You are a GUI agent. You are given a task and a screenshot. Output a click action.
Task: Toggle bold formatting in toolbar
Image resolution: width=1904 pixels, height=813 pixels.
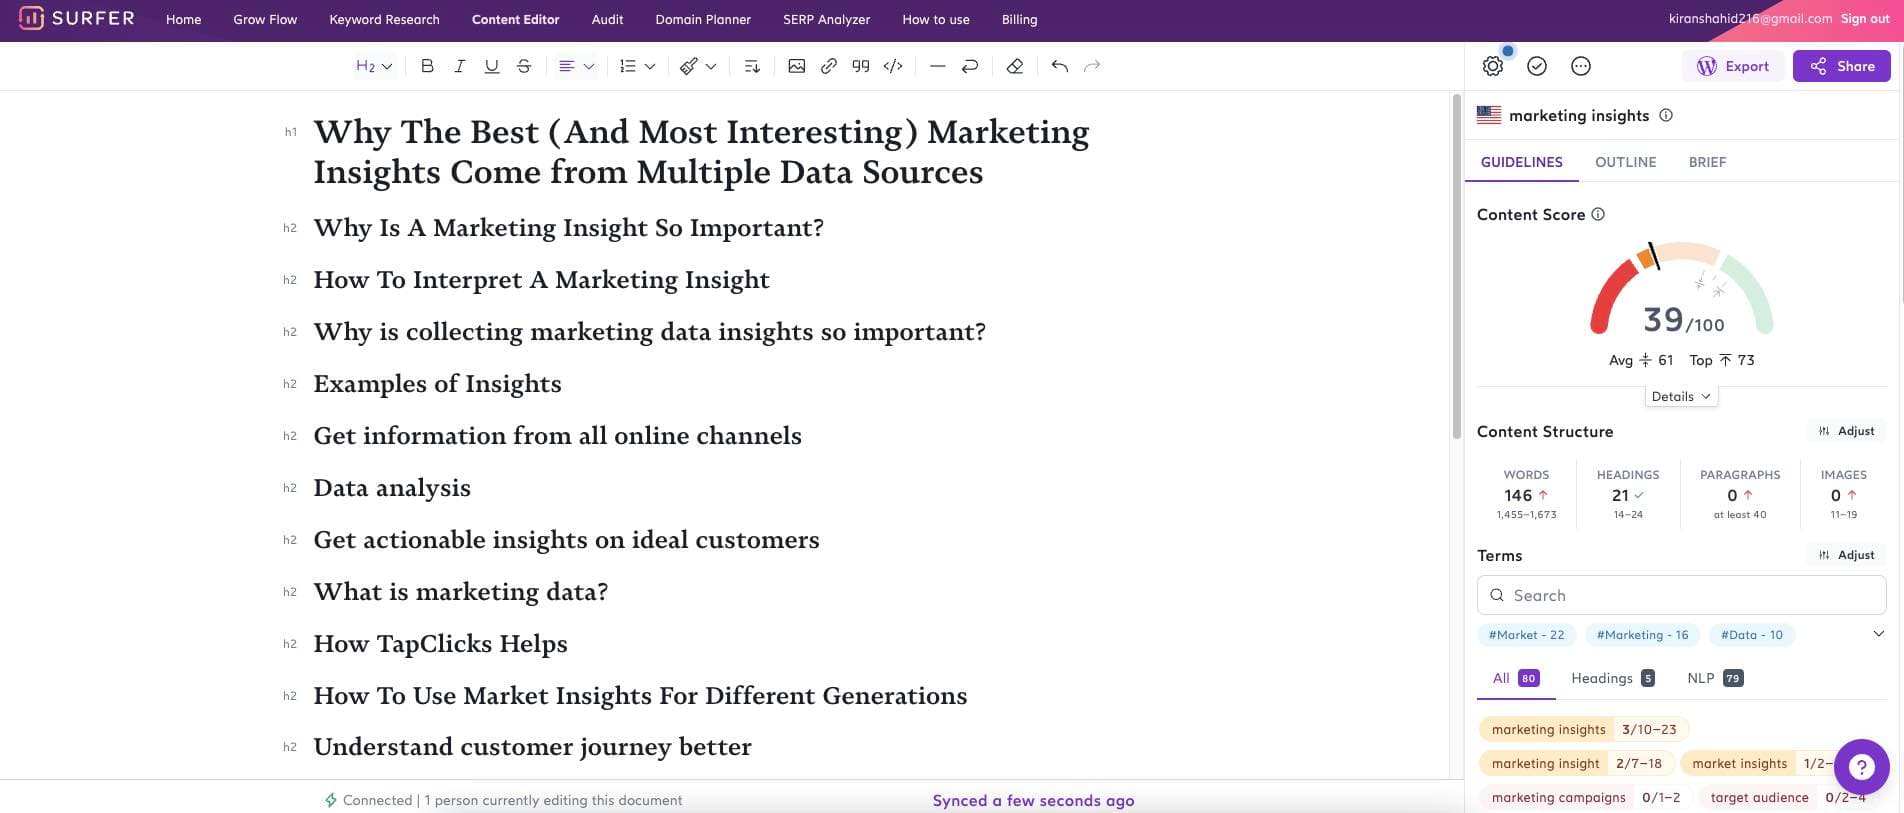tap(427, 66)
